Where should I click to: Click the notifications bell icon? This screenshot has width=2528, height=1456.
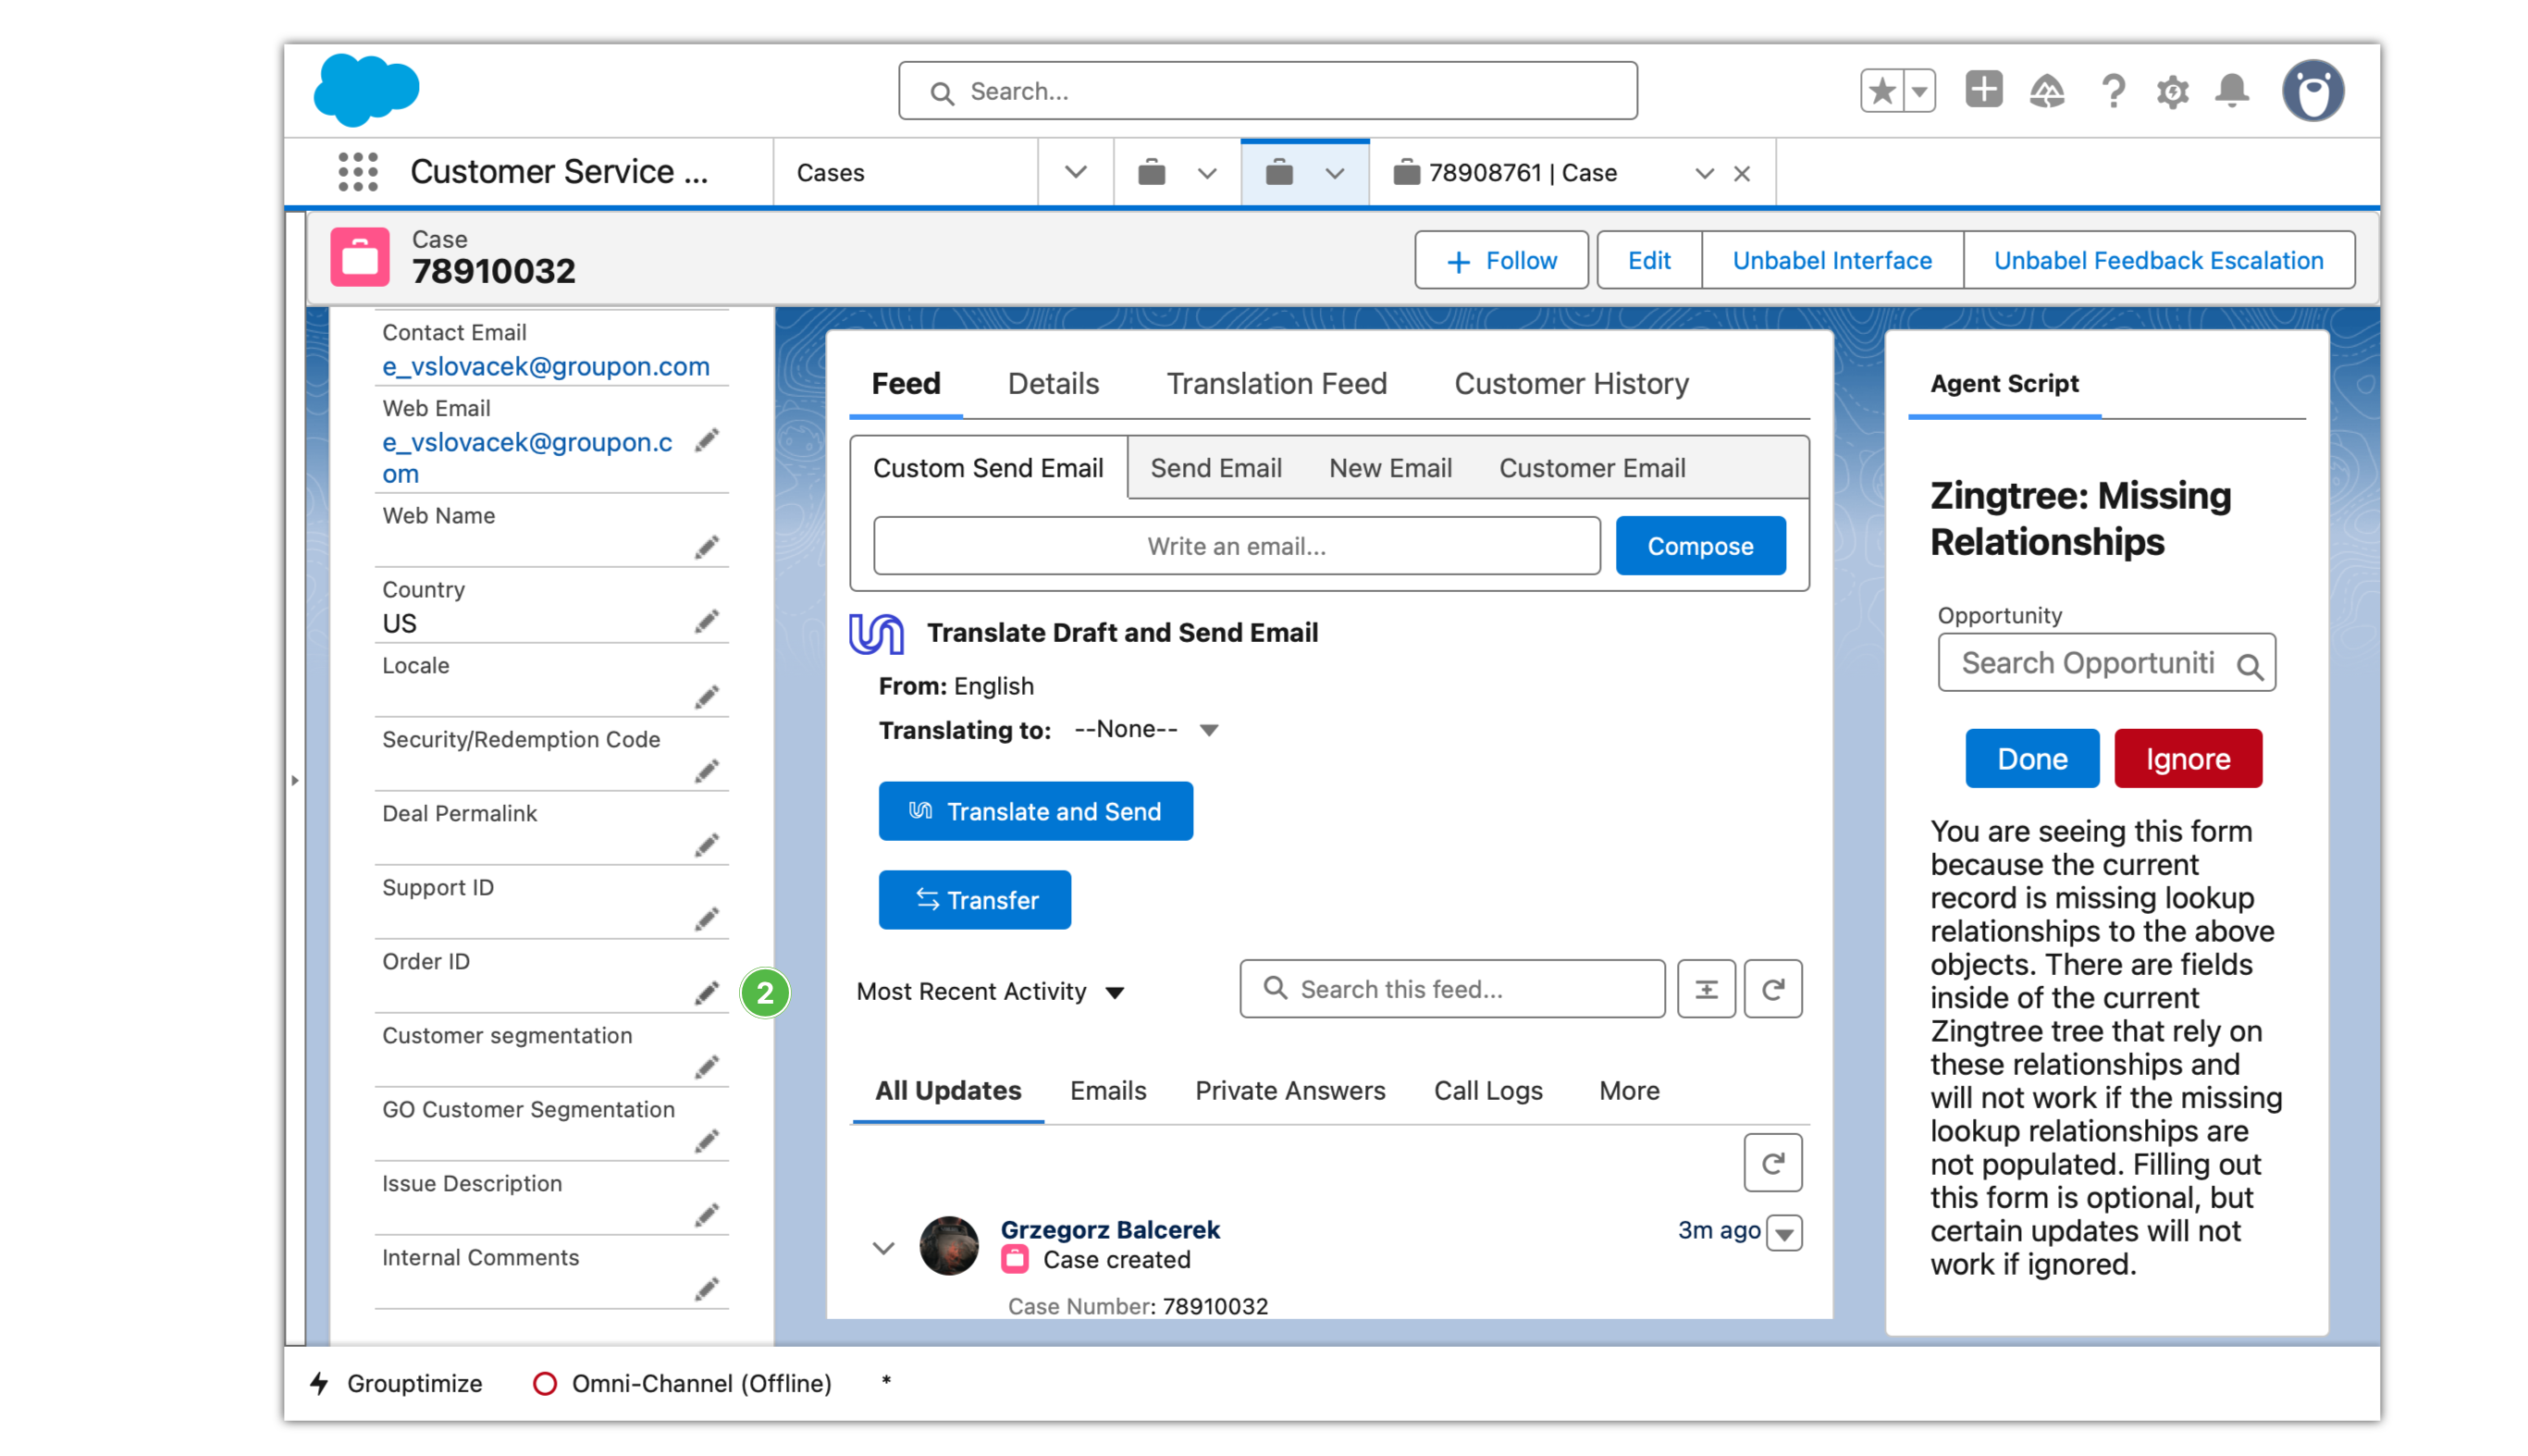click(x=2231, y=91)
